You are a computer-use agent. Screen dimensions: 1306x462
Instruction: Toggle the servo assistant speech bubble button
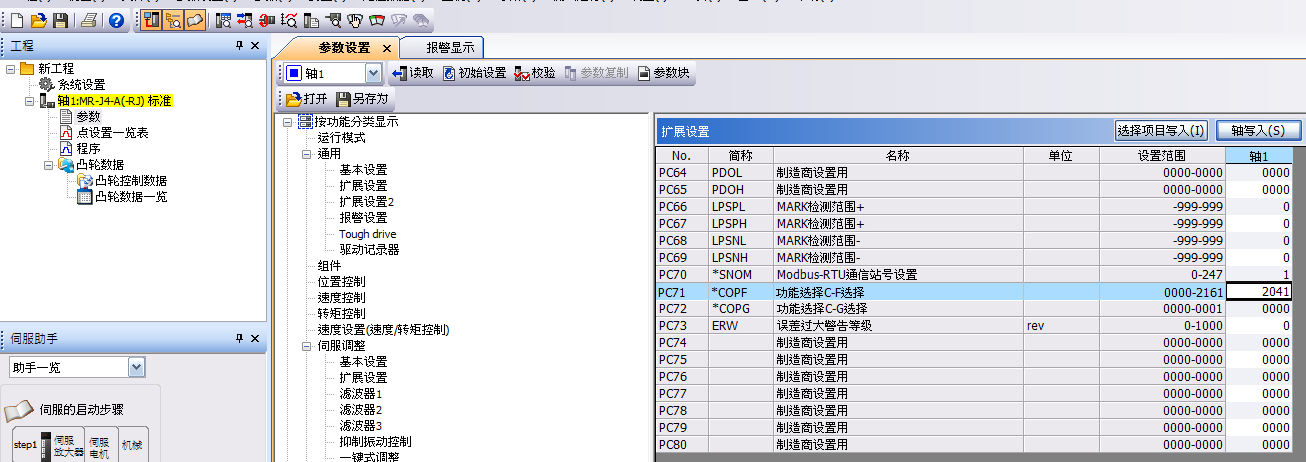click(x=194, y=20)
